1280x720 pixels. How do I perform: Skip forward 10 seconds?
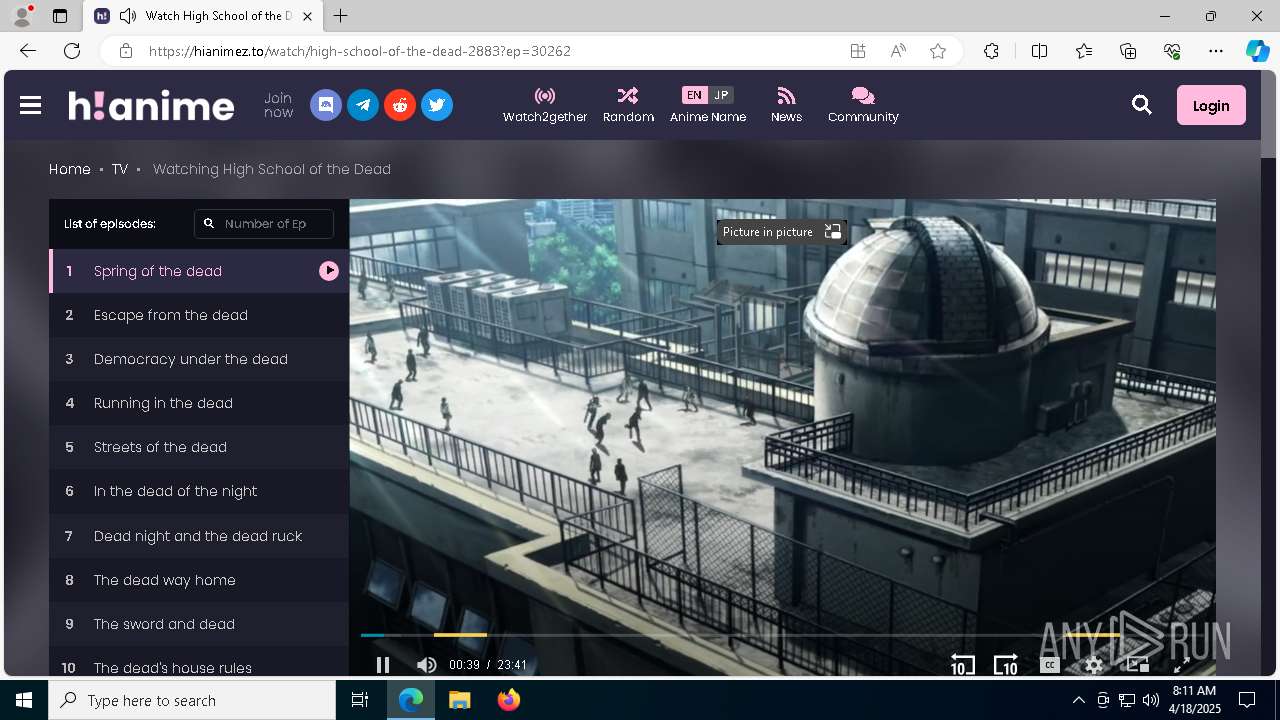(x=1005, y=665)
